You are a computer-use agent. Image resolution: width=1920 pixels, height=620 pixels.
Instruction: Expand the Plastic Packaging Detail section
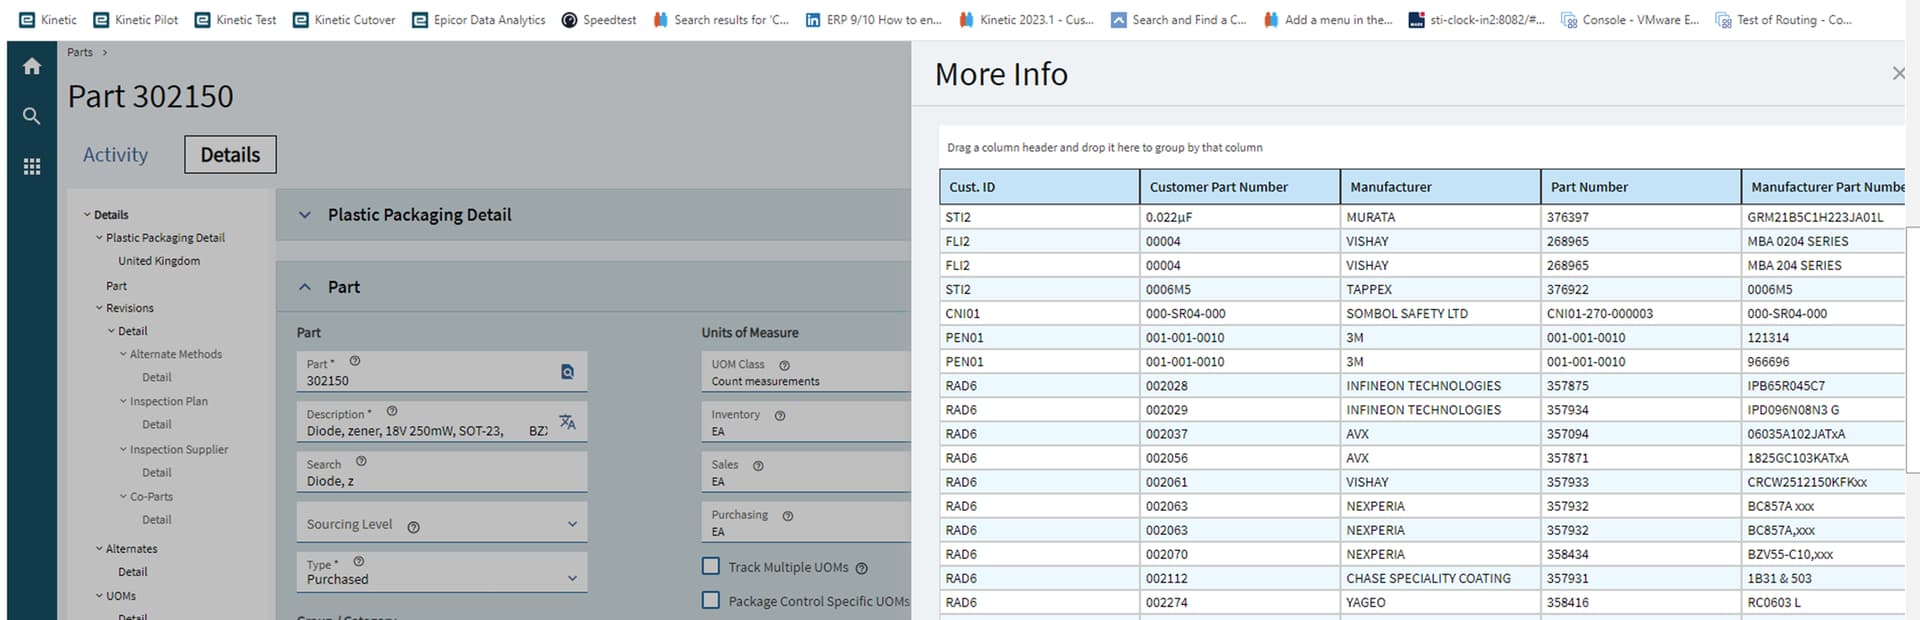click(305, 215)
